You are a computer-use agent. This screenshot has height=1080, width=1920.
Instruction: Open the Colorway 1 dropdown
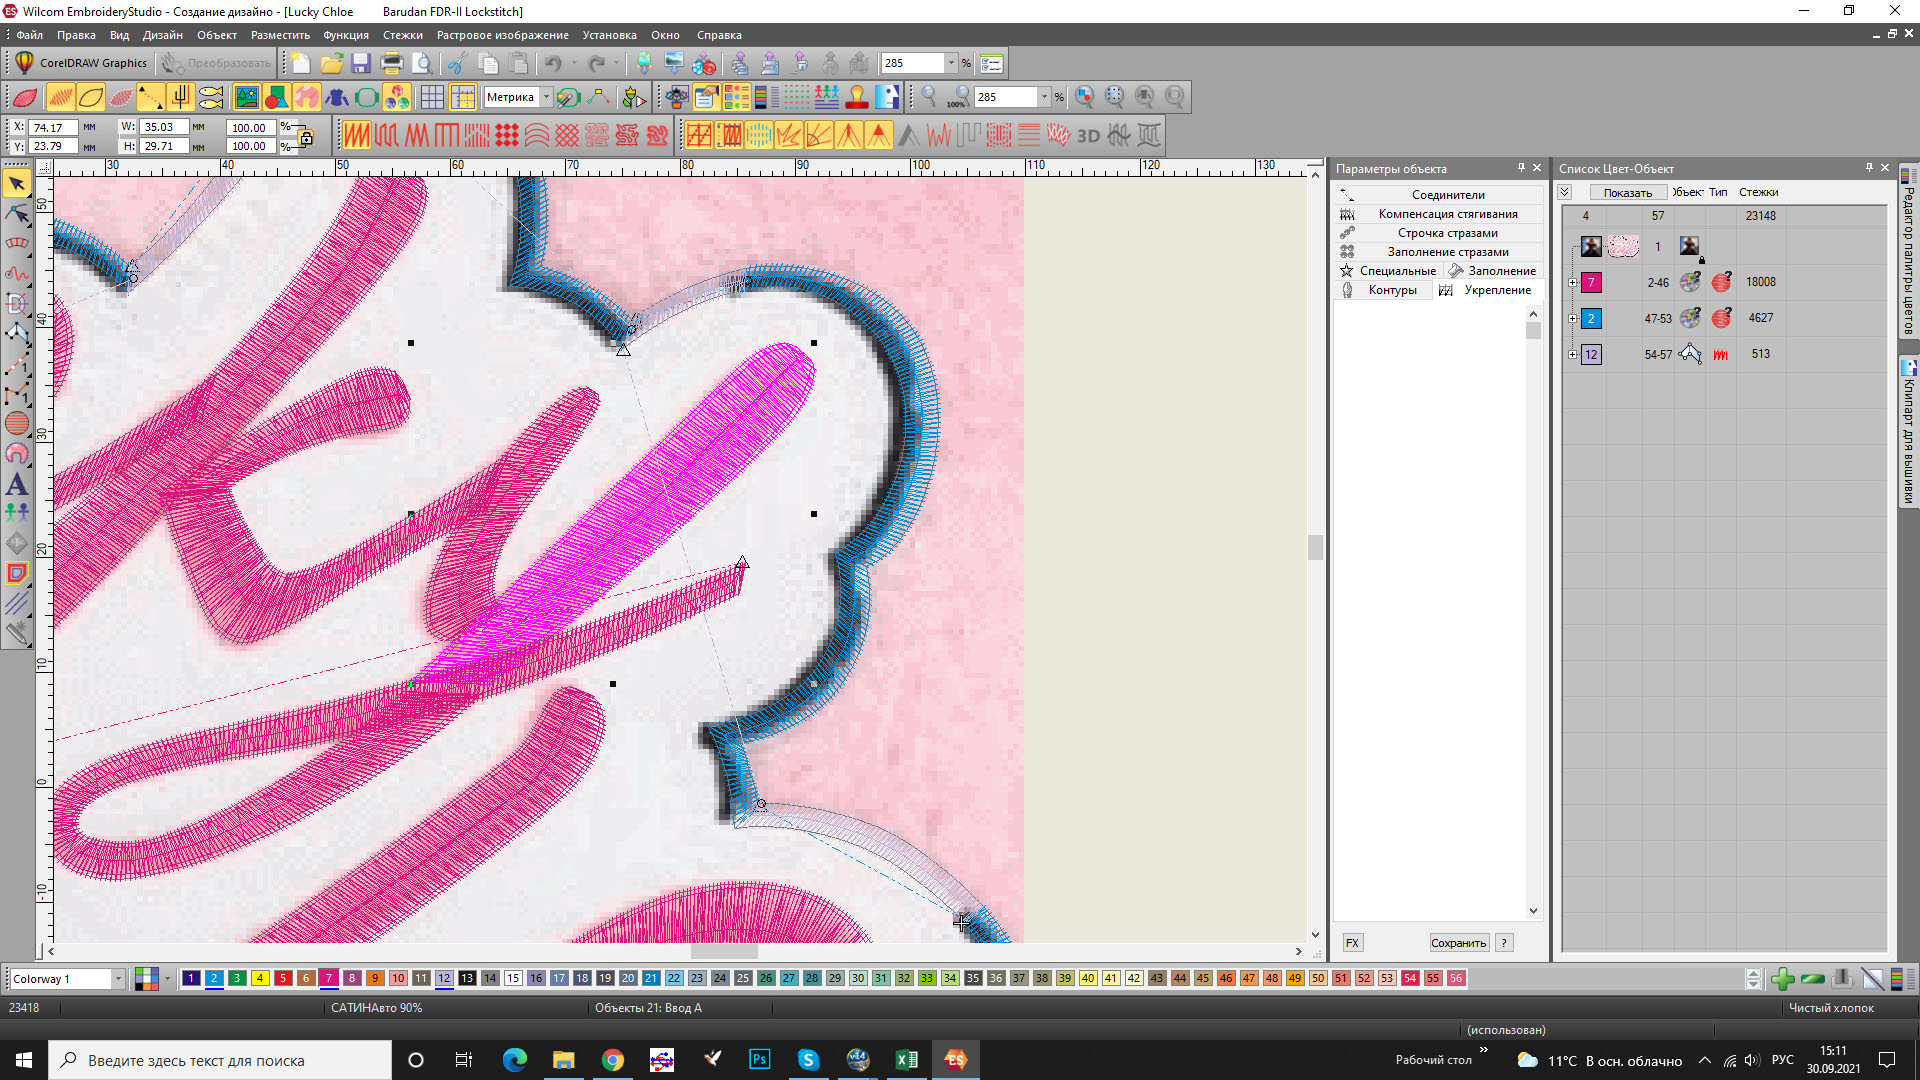(118, 979)
